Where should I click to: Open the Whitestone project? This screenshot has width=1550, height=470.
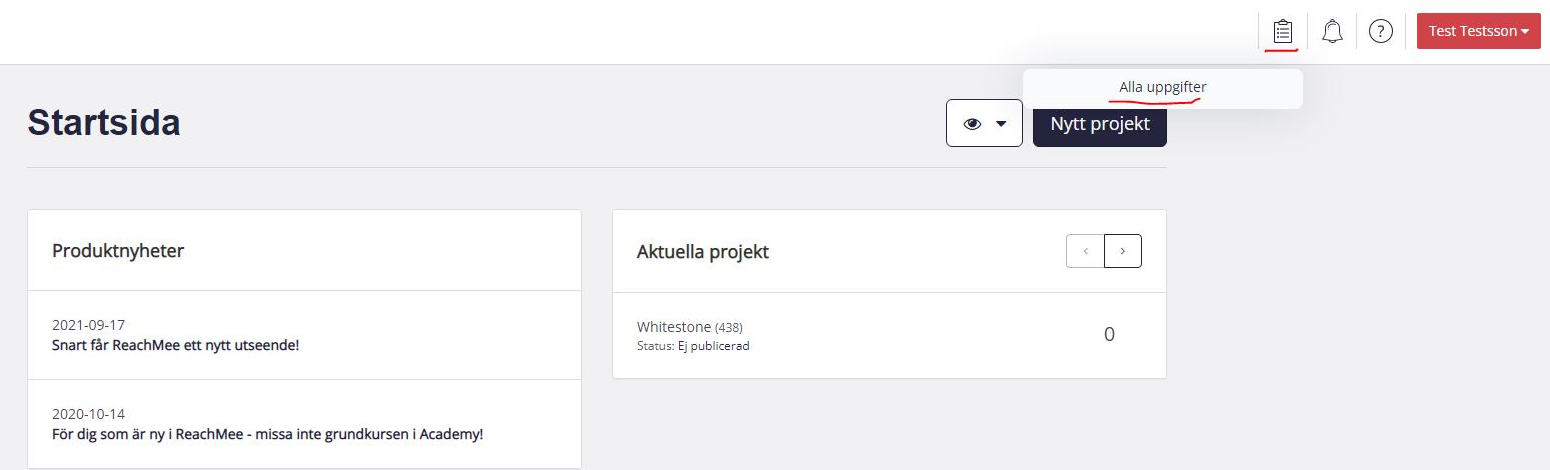coord(674,327)
